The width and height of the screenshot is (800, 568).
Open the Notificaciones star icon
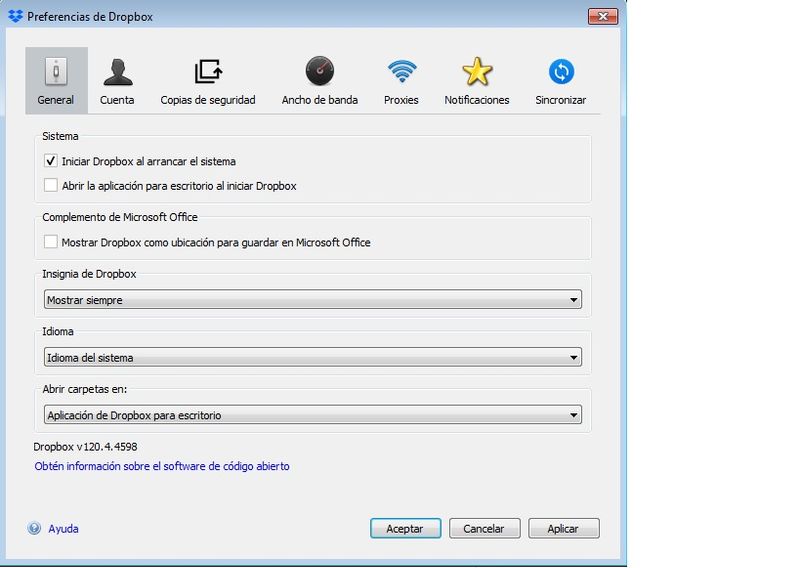pos(477,72)
